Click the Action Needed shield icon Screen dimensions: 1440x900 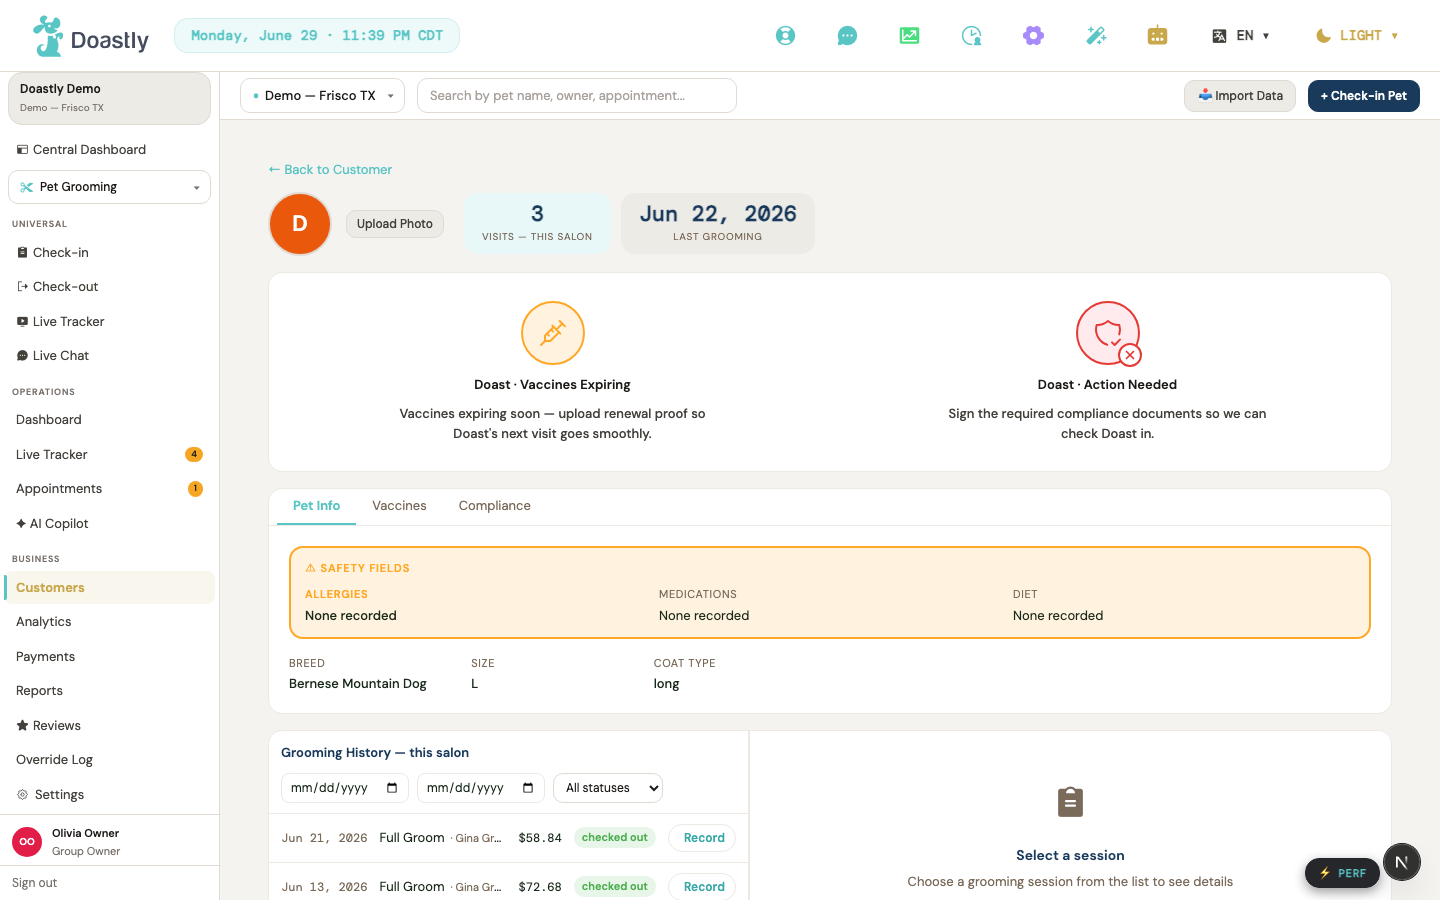click(1108, 333)
